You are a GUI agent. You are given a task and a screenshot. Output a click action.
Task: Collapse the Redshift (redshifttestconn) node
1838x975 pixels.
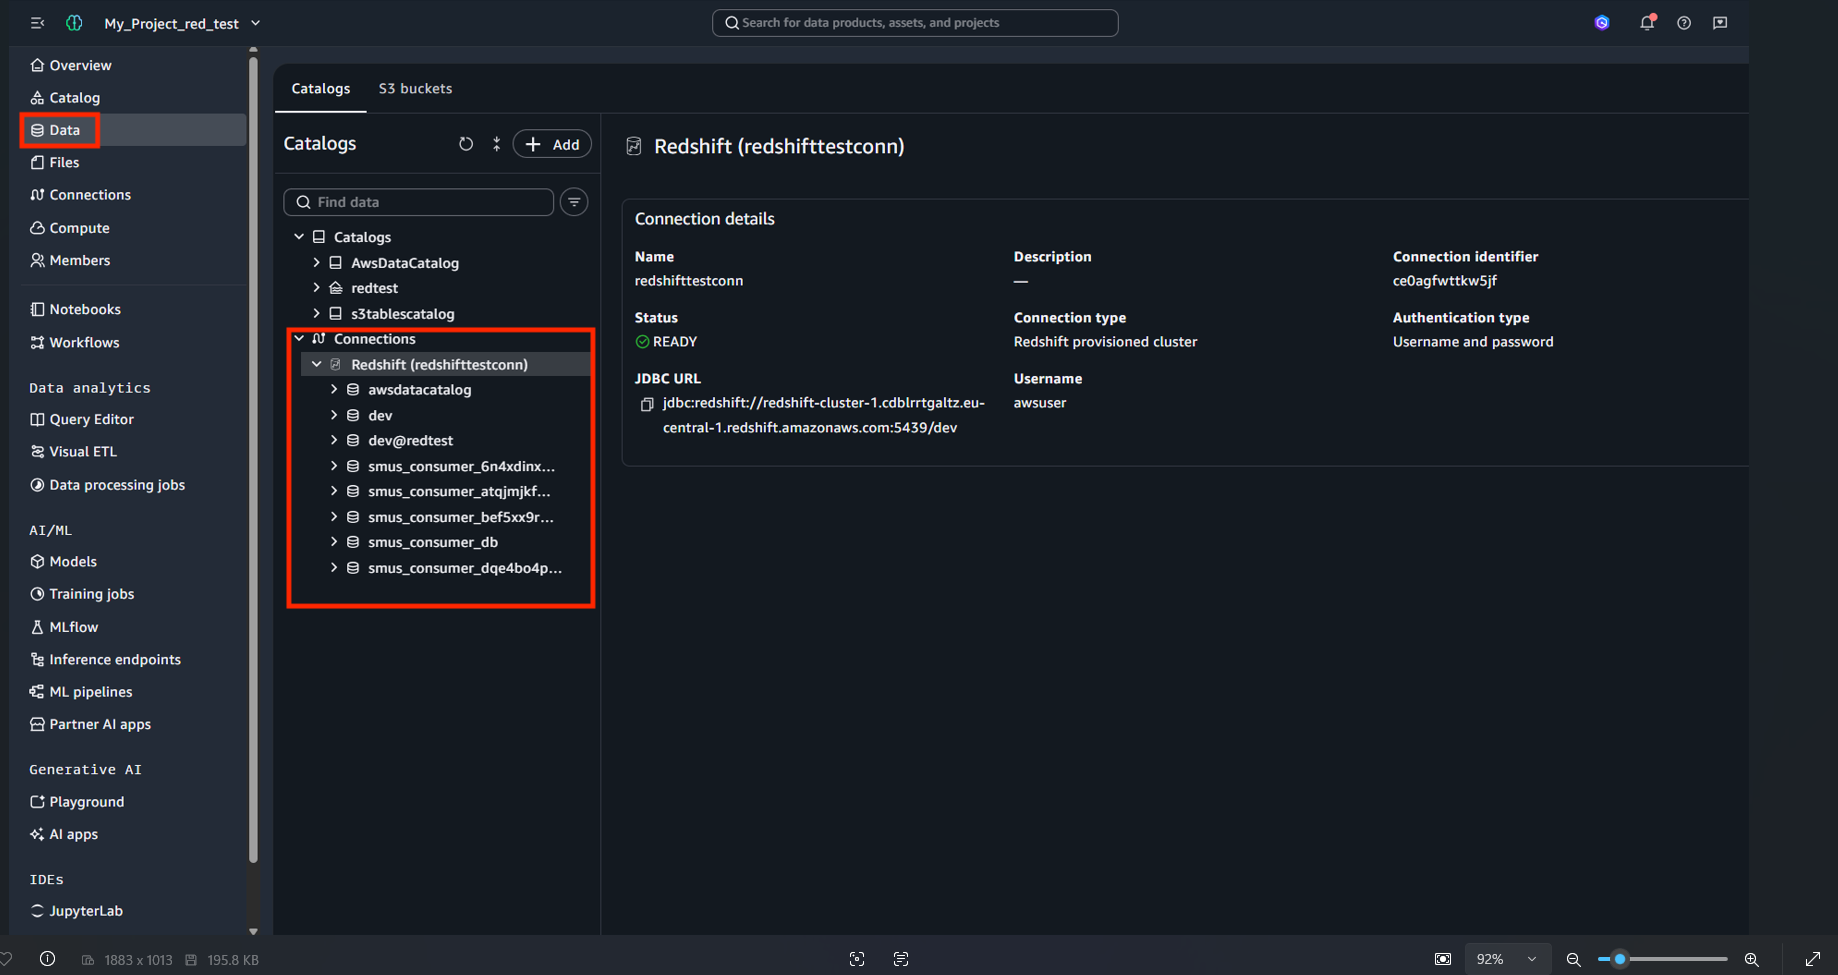coord(317,365)
